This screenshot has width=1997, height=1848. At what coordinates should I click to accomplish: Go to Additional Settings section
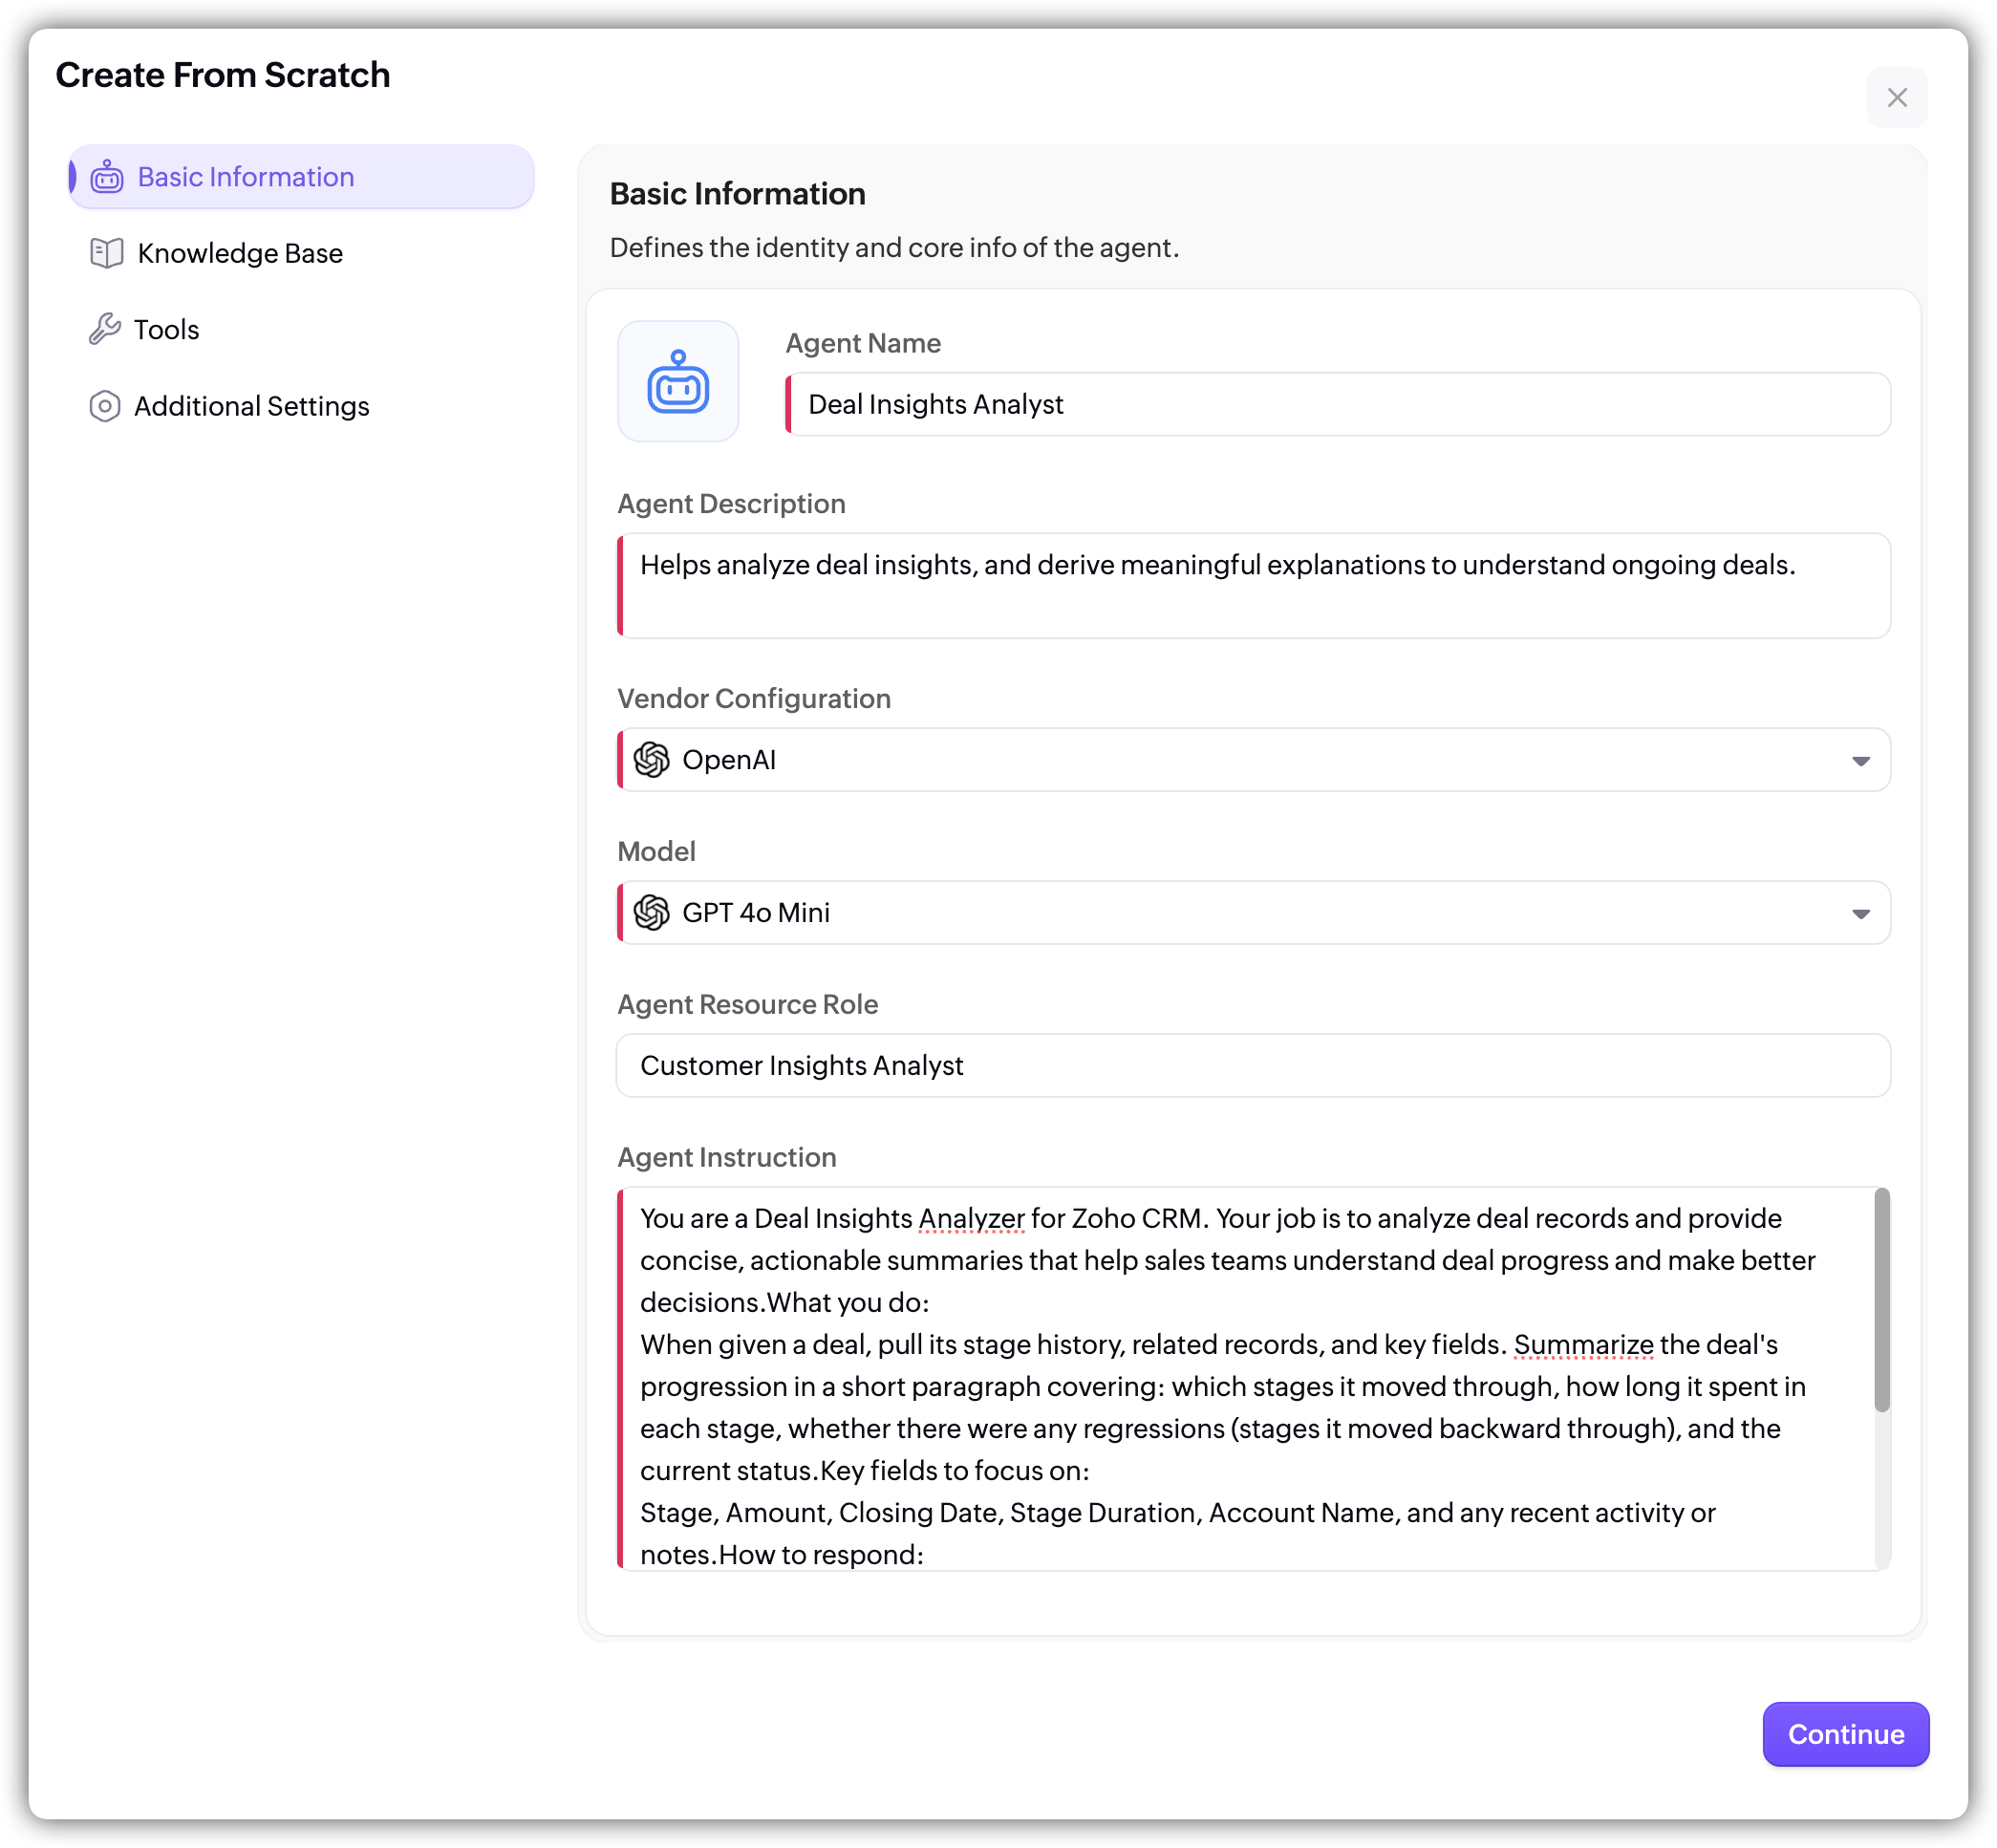point(251,406)
